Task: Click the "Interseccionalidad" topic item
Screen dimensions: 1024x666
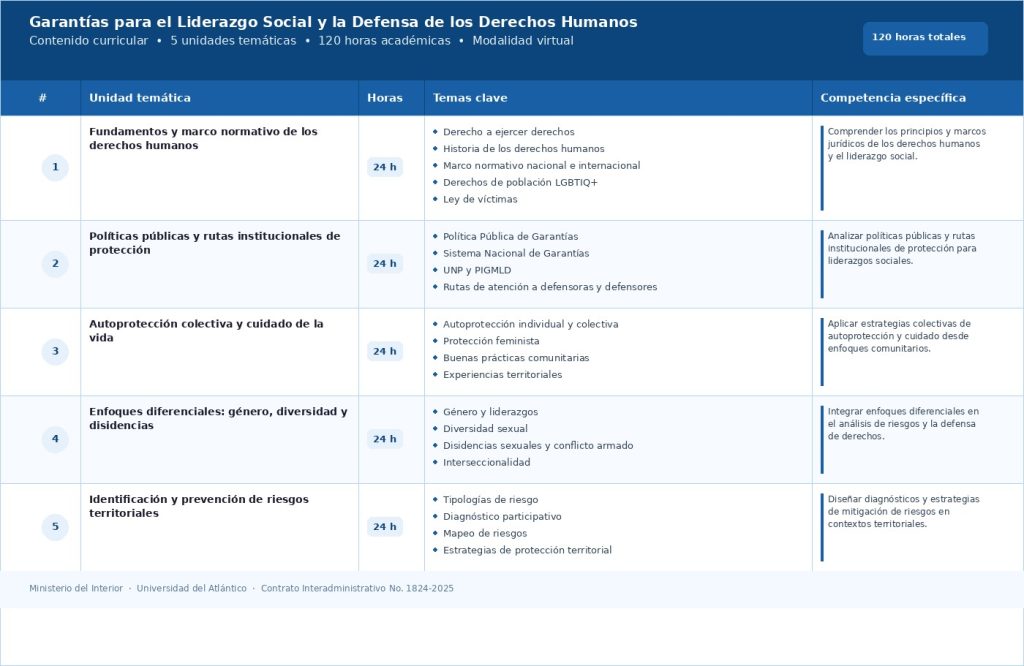Action: point(487,463)
